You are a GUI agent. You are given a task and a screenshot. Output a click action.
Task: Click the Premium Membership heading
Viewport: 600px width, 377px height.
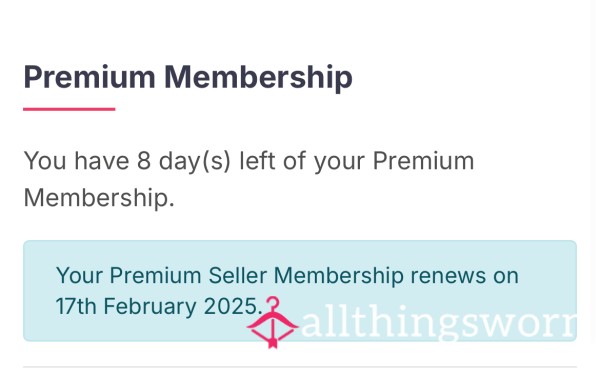(x=188, y=77)
